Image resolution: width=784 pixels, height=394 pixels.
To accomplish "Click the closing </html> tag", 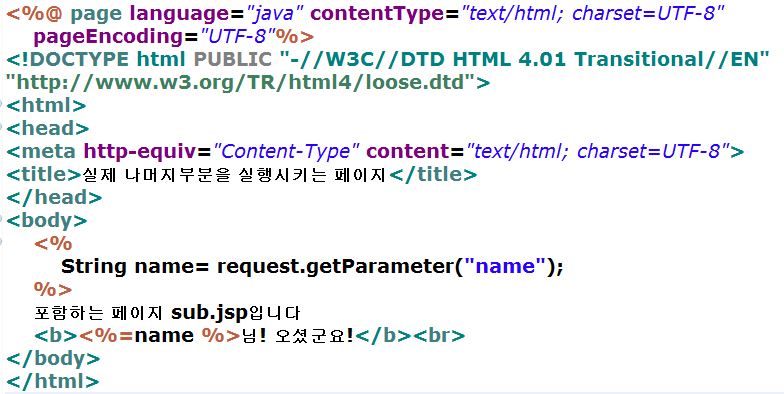I will (52, 382).
